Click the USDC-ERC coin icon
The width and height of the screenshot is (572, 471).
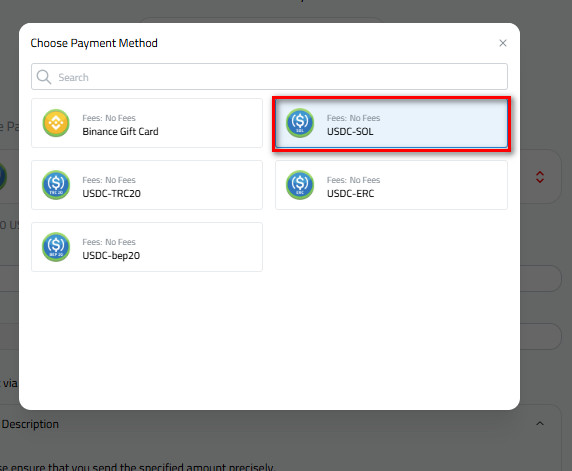tap(300, 185)
